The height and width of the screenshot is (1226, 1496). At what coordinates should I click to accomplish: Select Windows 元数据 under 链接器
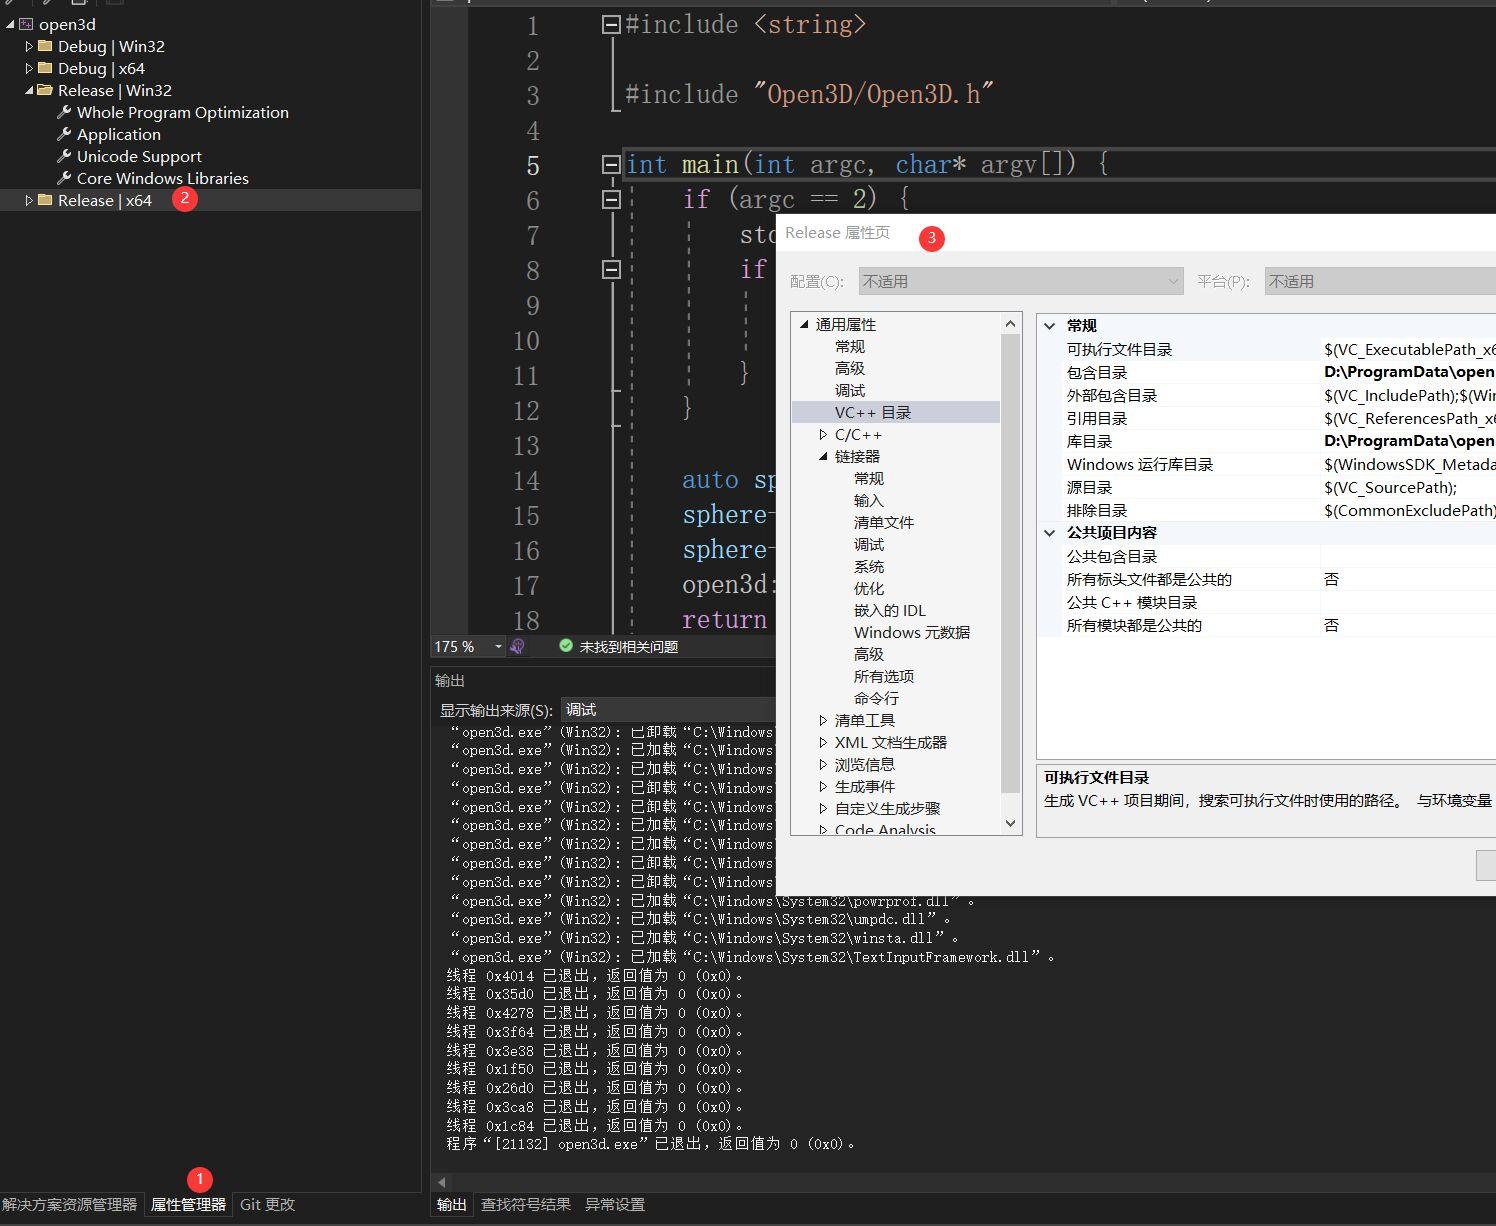[912, 632]
